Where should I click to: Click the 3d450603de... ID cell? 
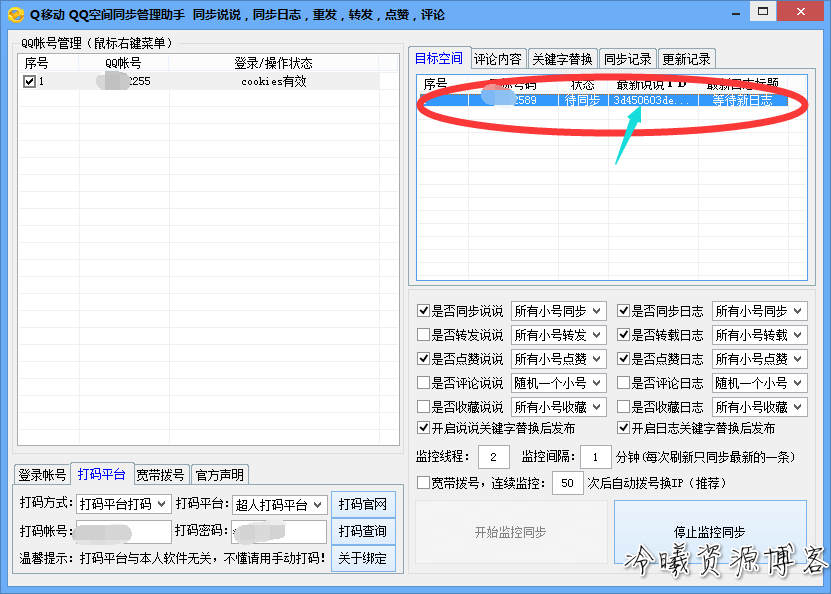[652, 100]
